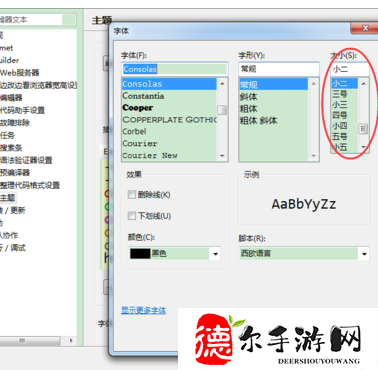Select 整理代码格式设置 in preferences tree
The width and height of the screenshot is (378, 370).
tap(30, 185)
